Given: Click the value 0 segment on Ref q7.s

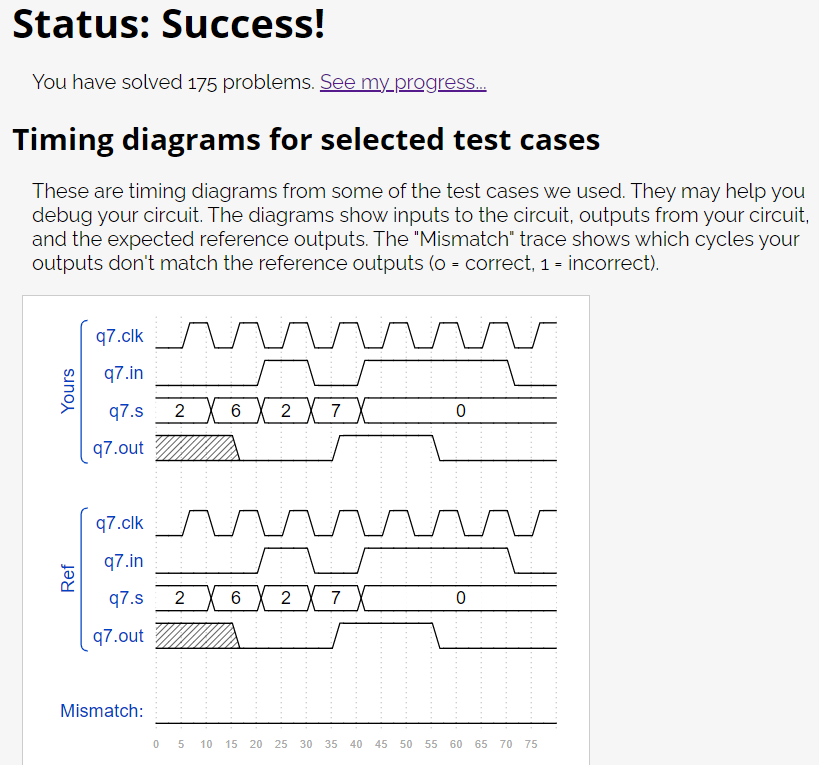Looking at the screenshot, I should pyautogui.click(x=460, y=597).
